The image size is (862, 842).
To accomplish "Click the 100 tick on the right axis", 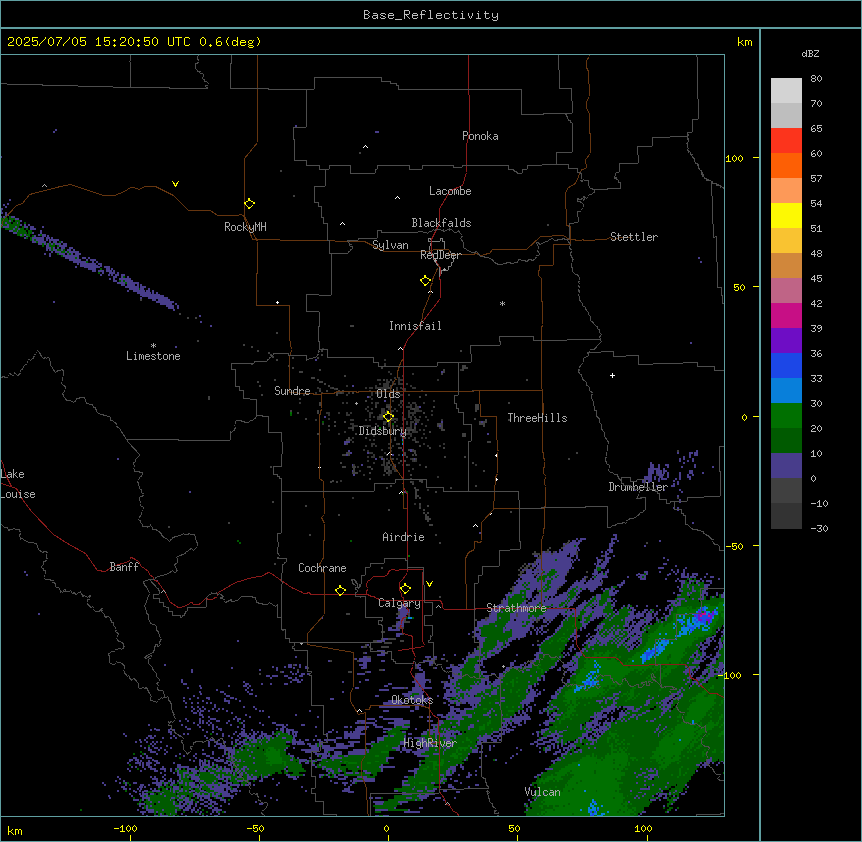I will coord(734,158).
